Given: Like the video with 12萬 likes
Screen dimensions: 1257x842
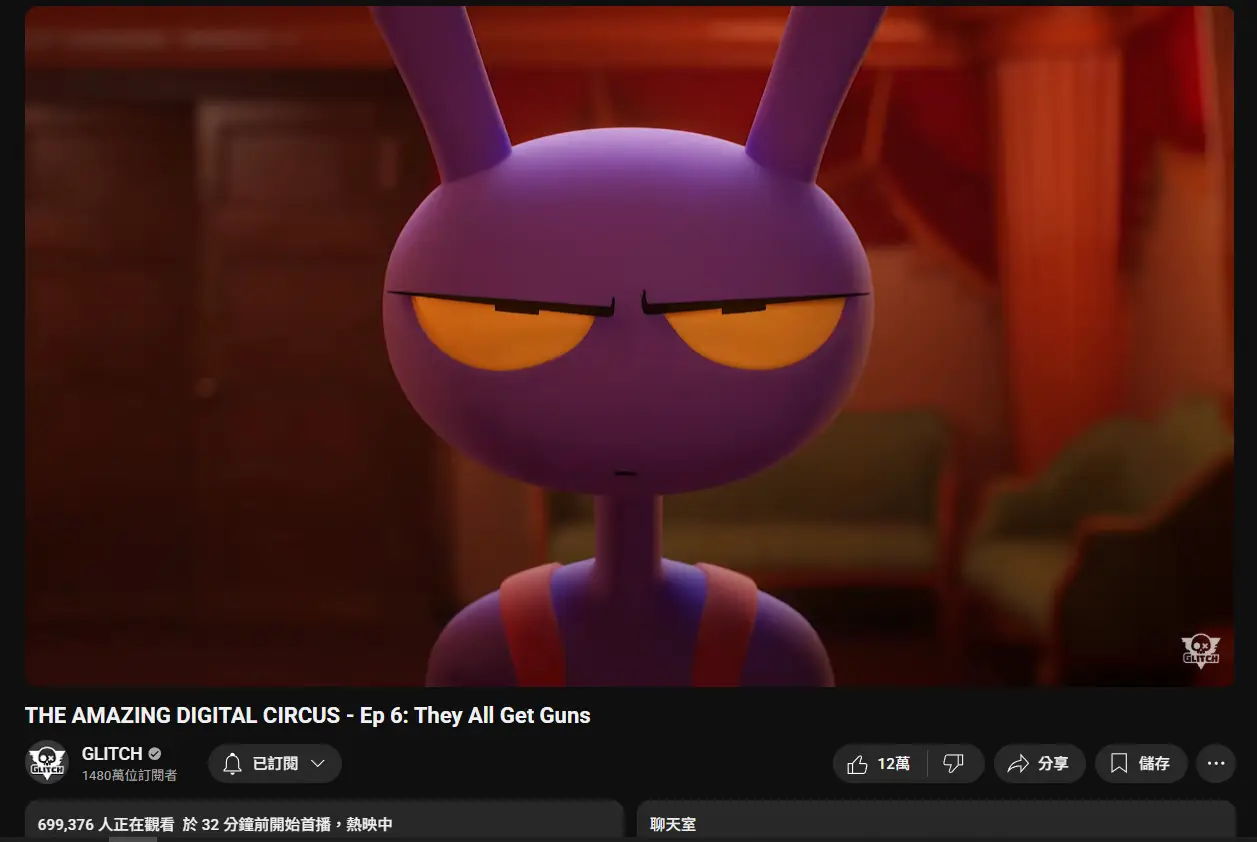Looking at the screenshot, I should [880, 764].
